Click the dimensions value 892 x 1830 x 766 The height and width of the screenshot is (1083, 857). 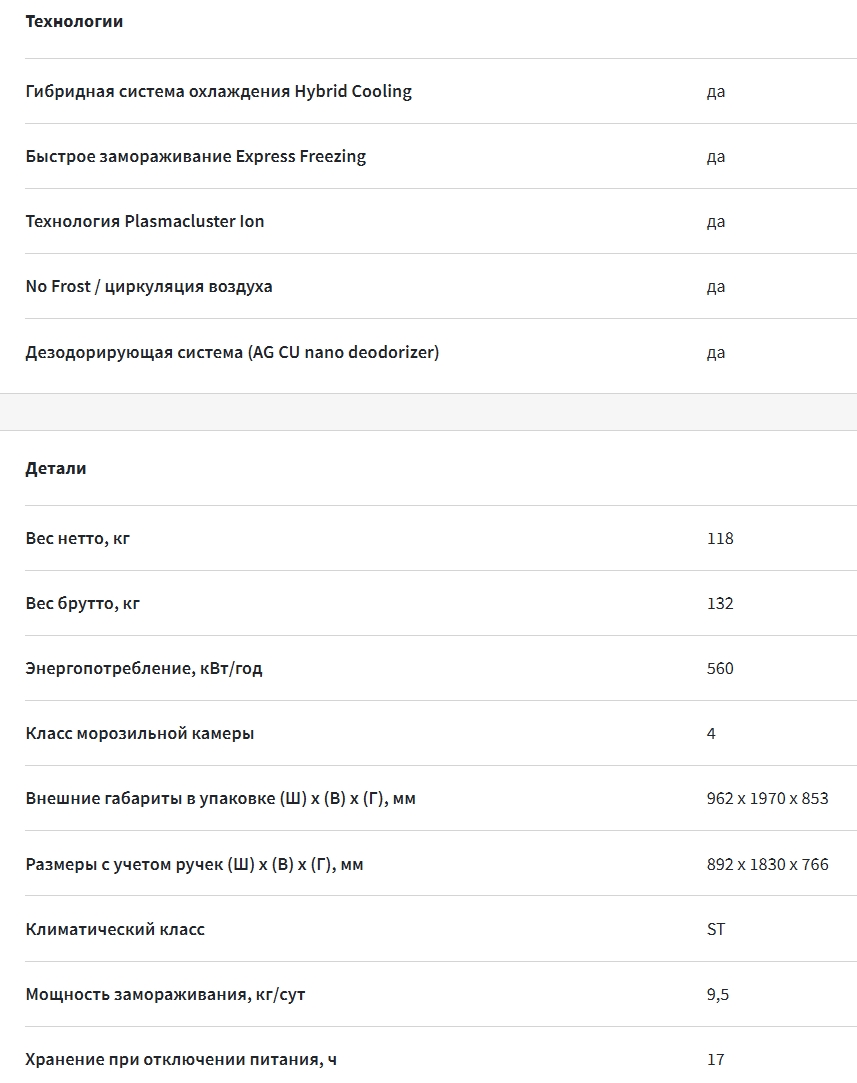pyautogui.click(x=767, y=864)
